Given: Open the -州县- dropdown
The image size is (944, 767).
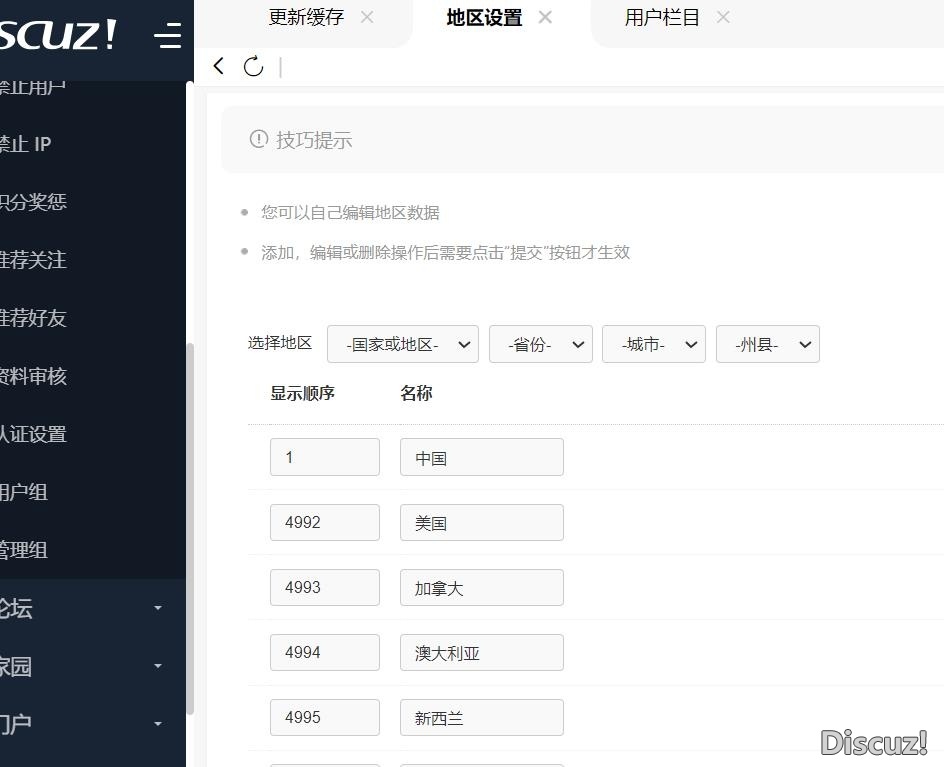Looking at the screenshot, I should [x=767, y=343].
